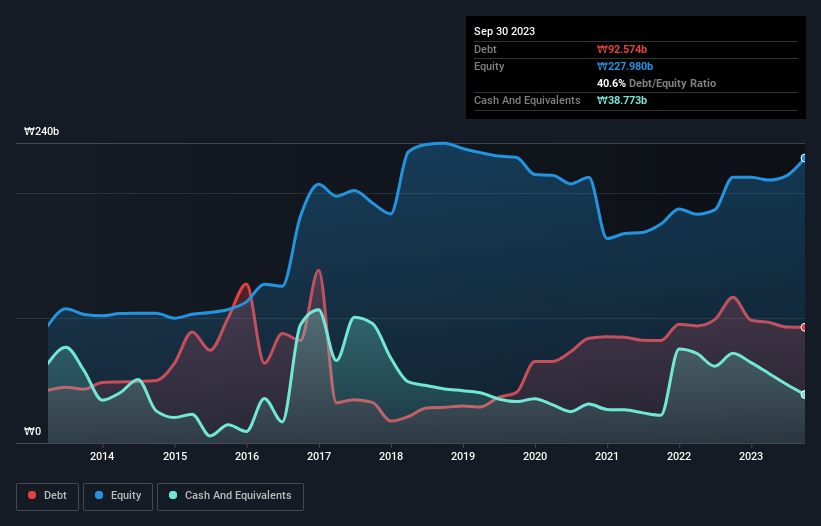Toggle the Debt legend button
This screenshot has width=821, height=526.
pyautogui.click(x=47, y=496)
